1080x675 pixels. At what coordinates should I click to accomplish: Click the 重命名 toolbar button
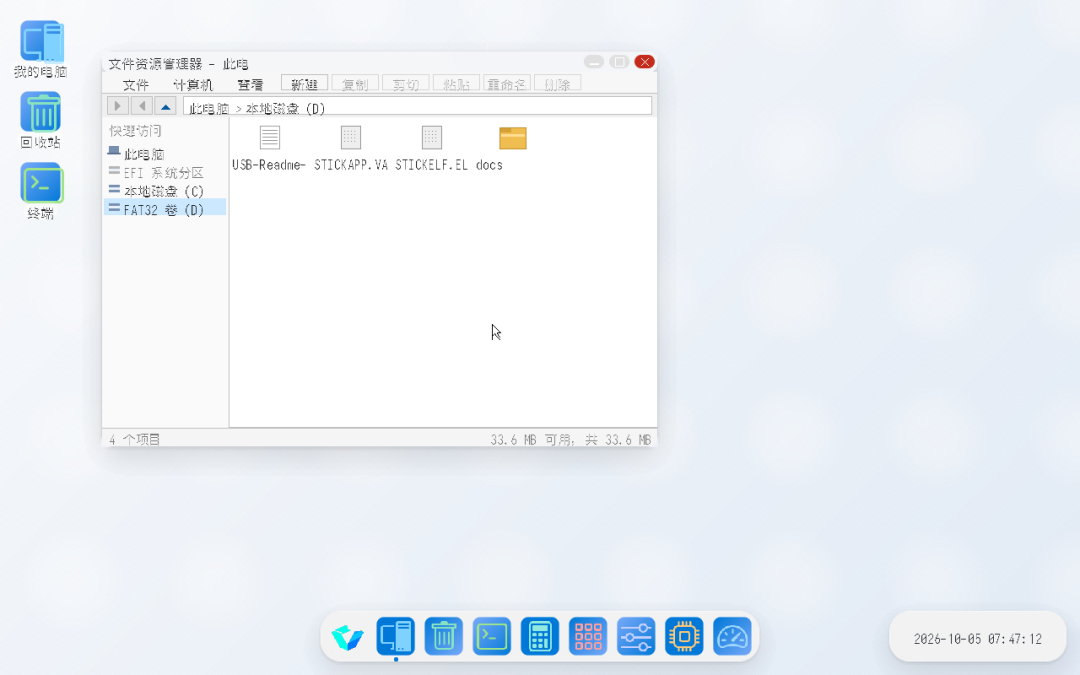[x=506, y=84]
